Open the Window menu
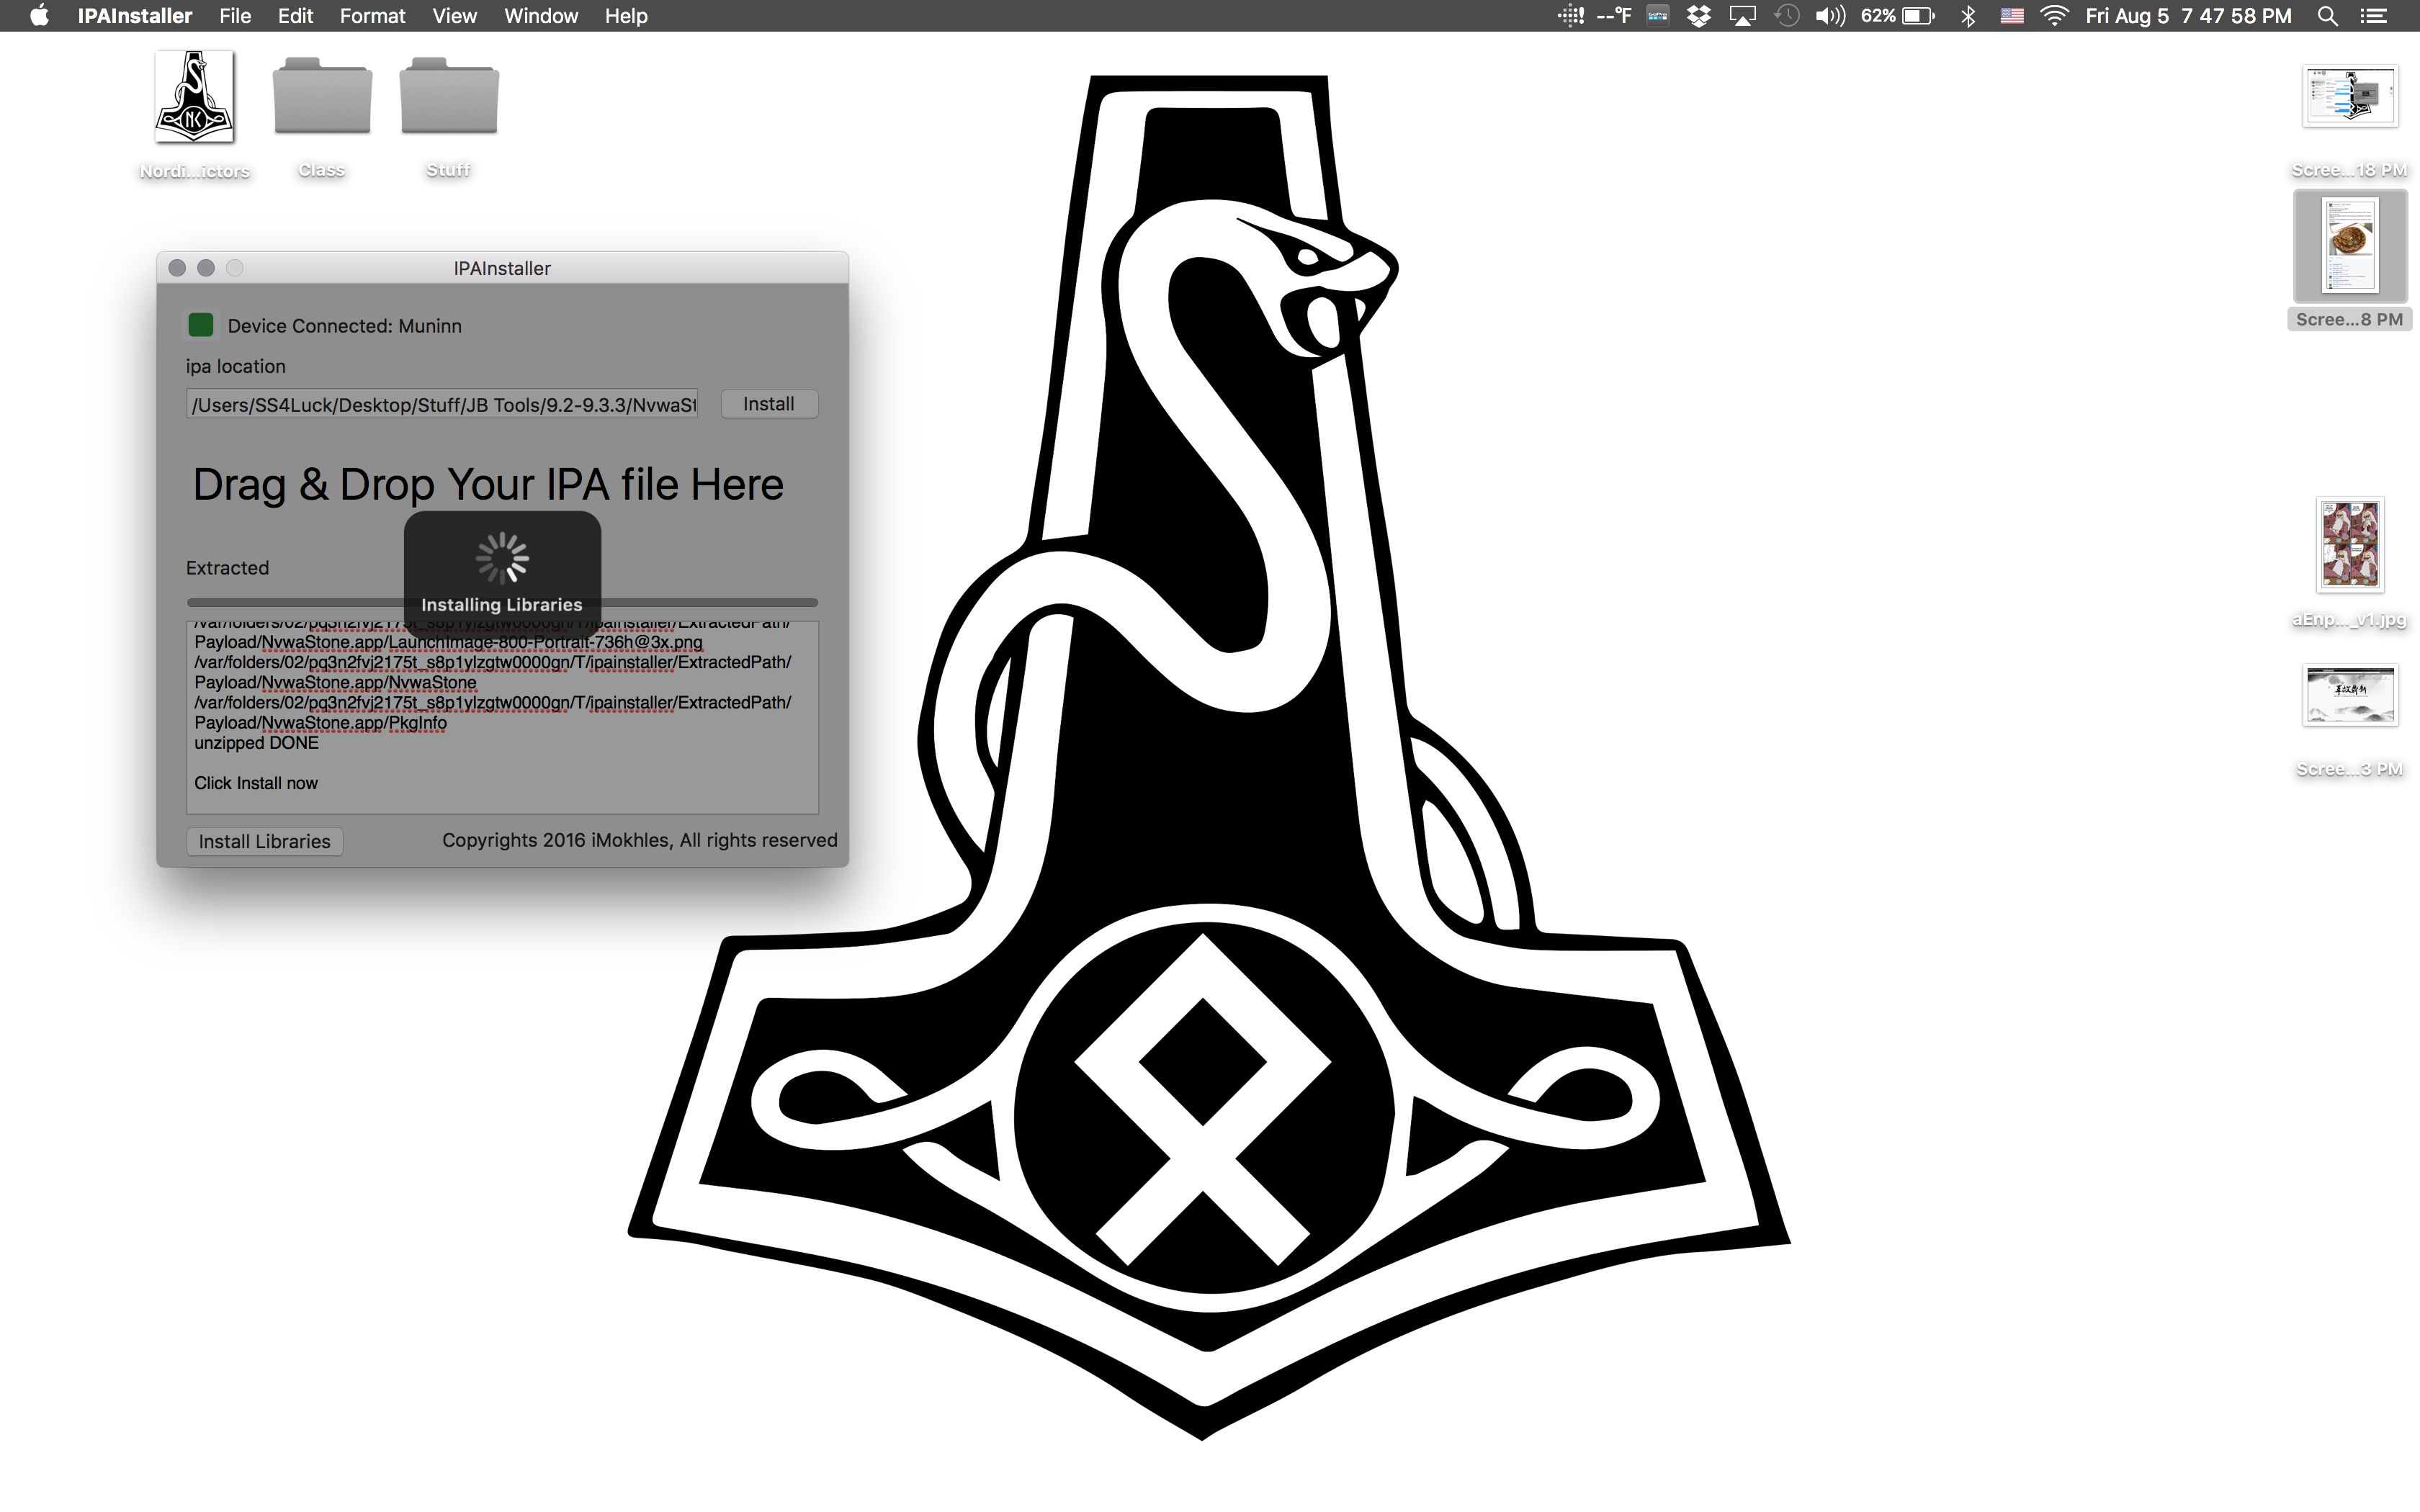This screenshot has height=1512, width=2420. 541,16
